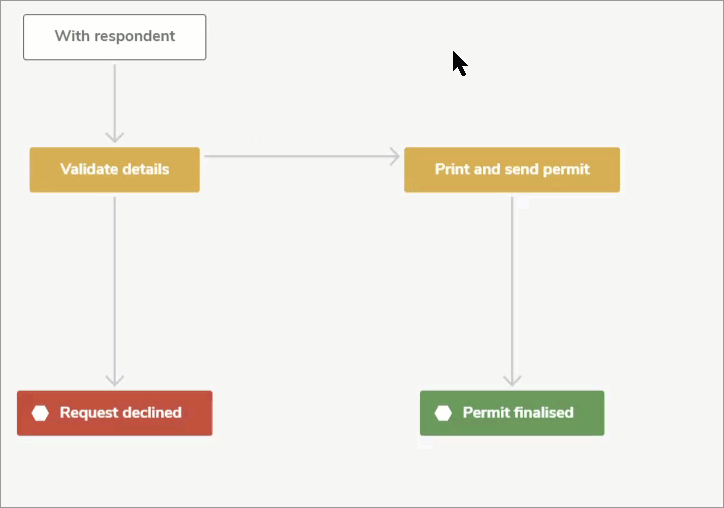724x508 pixels.
Task: Select arrowhead pointing into Validate details from above
Action: point(115,137)
